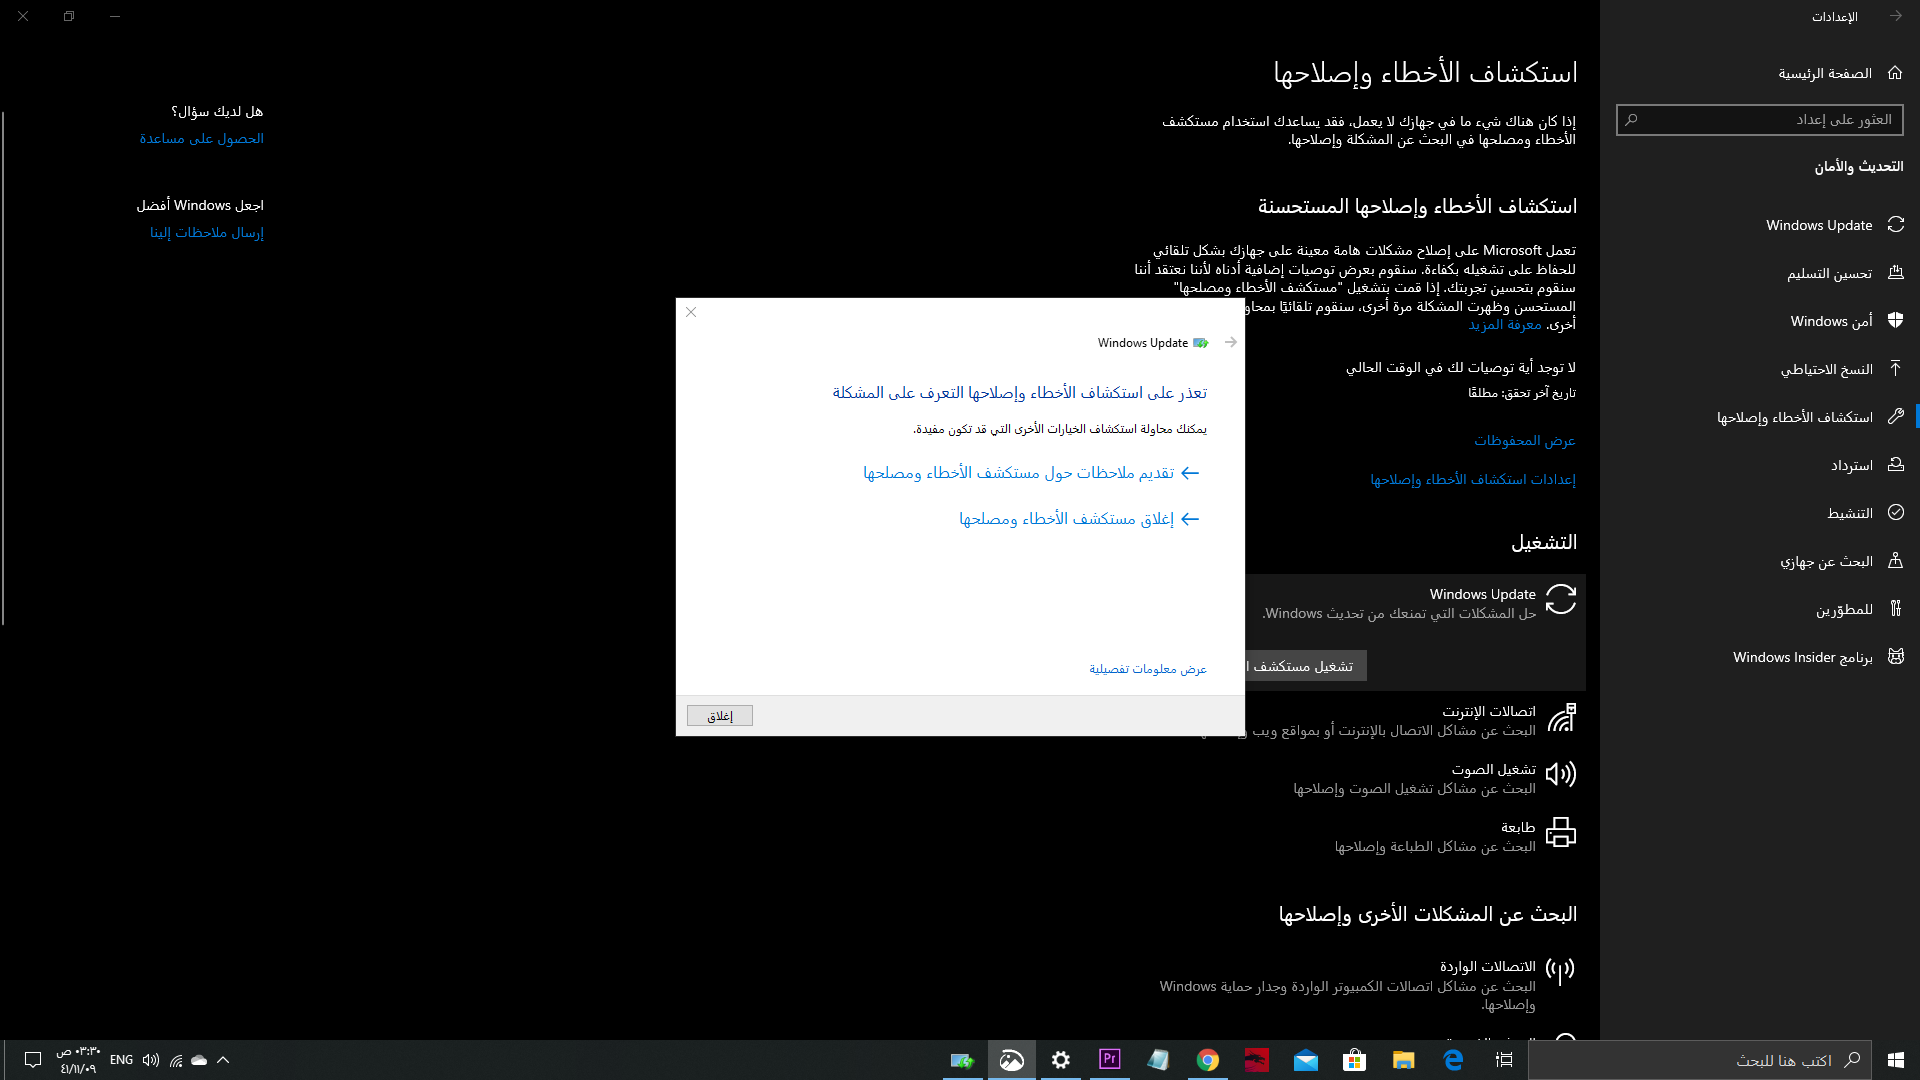Open Windows Security shield icon in sidebar
Image resolution: width=1920 pixels, height=1080 pixels.
[x=1895, y=321]
